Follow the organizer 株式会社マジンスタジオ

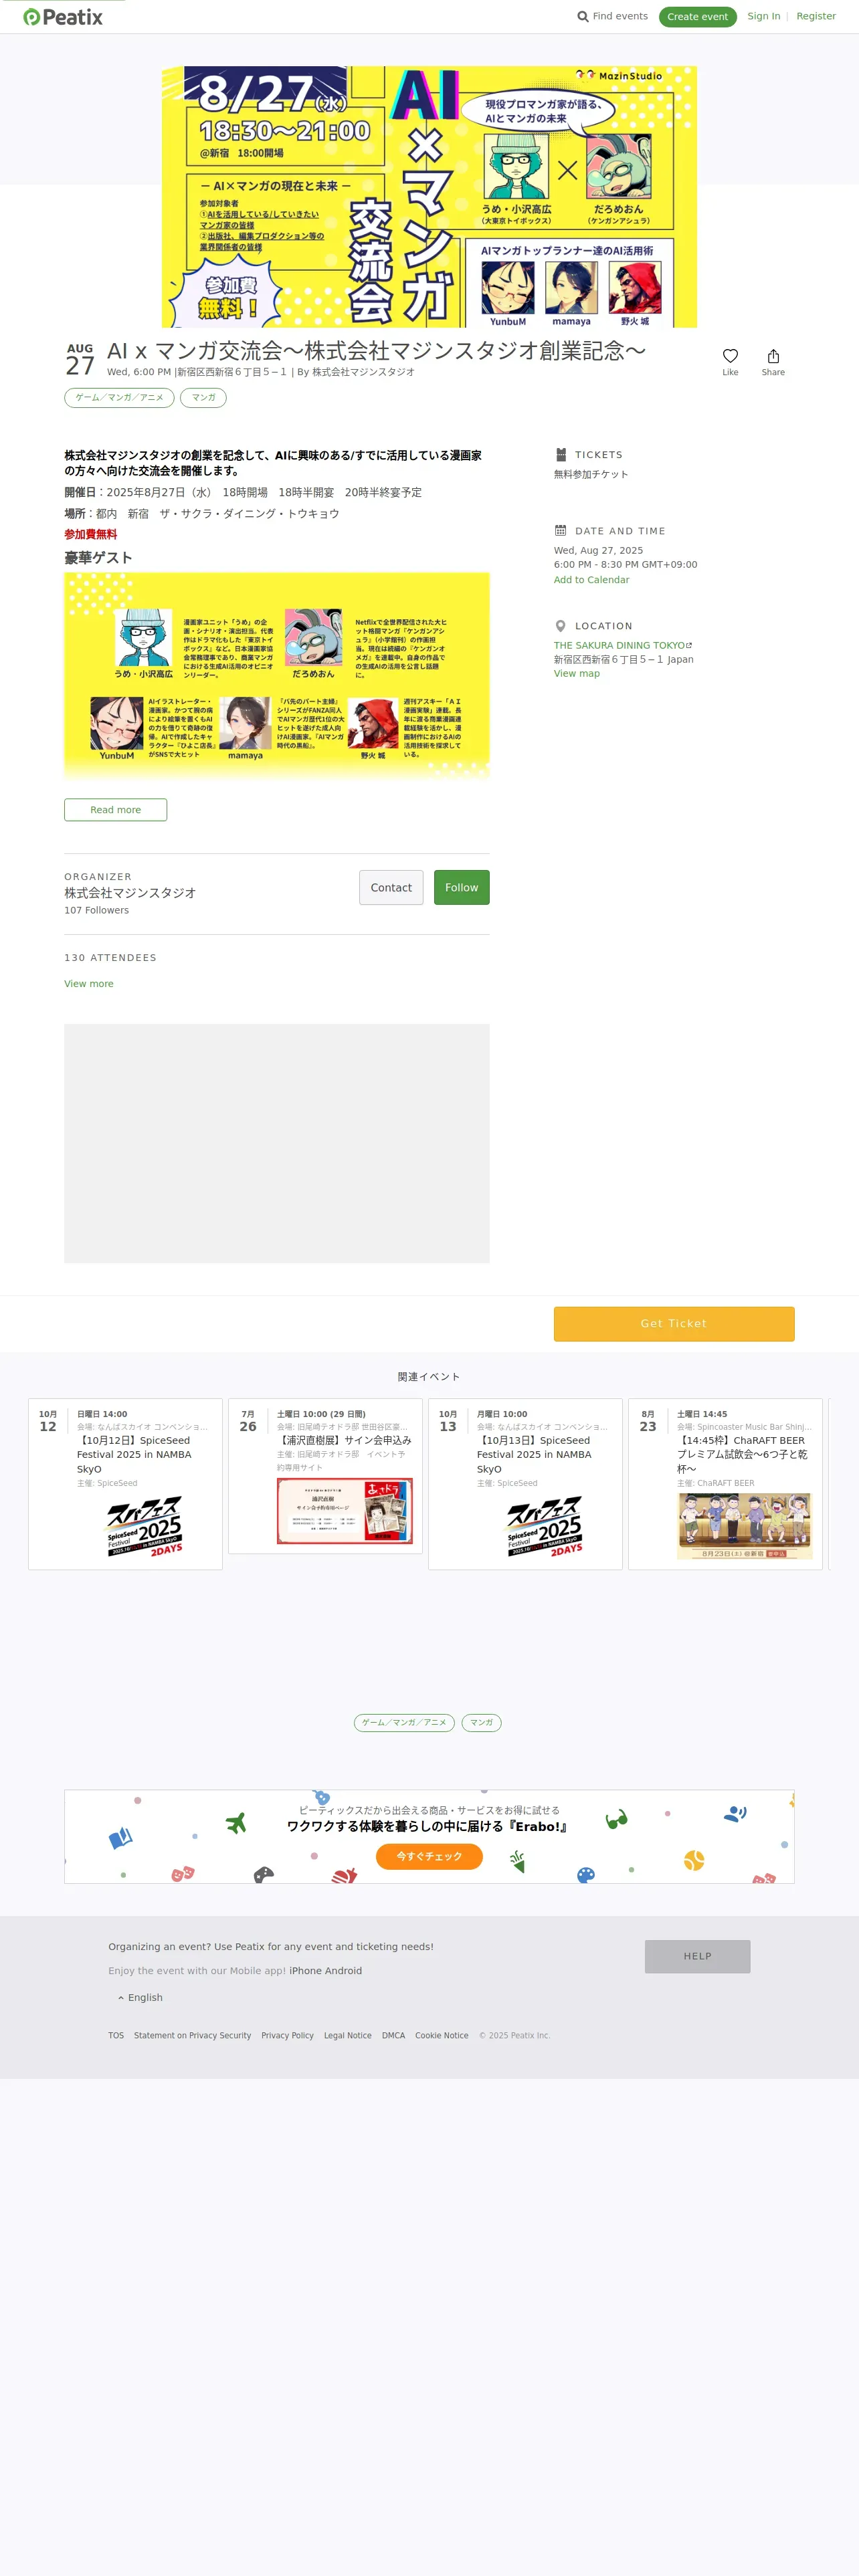(461, 888)
